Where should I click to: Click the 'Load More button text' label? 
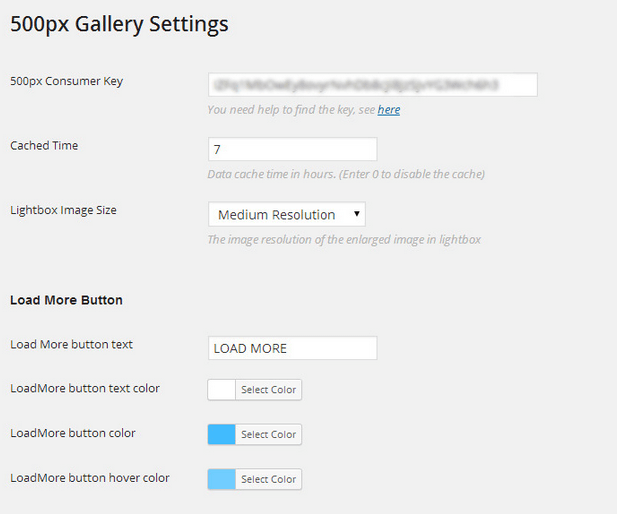pyautogui.click(x=71, y=344)
